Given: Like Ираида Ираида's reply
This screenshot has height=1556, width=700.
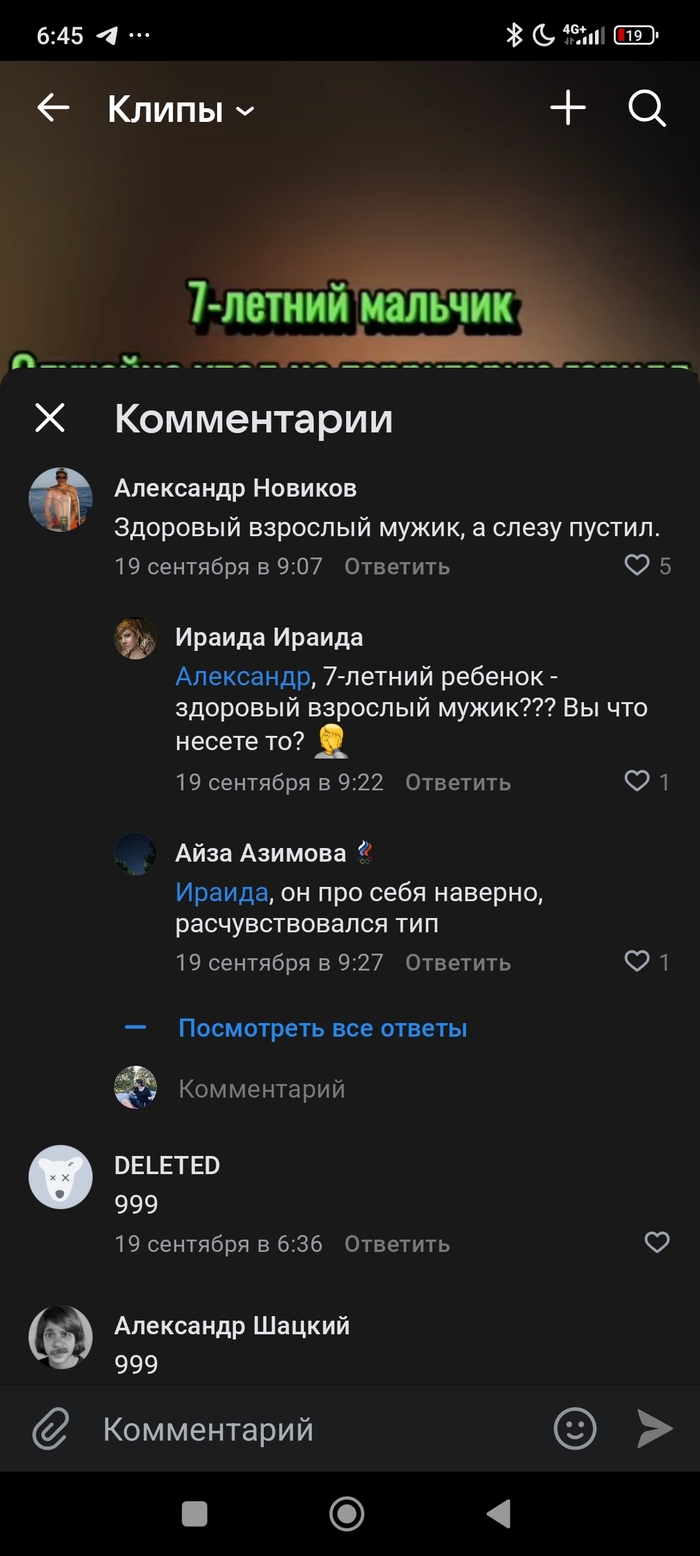Looking at the screenshot, I should click(638, 781).
